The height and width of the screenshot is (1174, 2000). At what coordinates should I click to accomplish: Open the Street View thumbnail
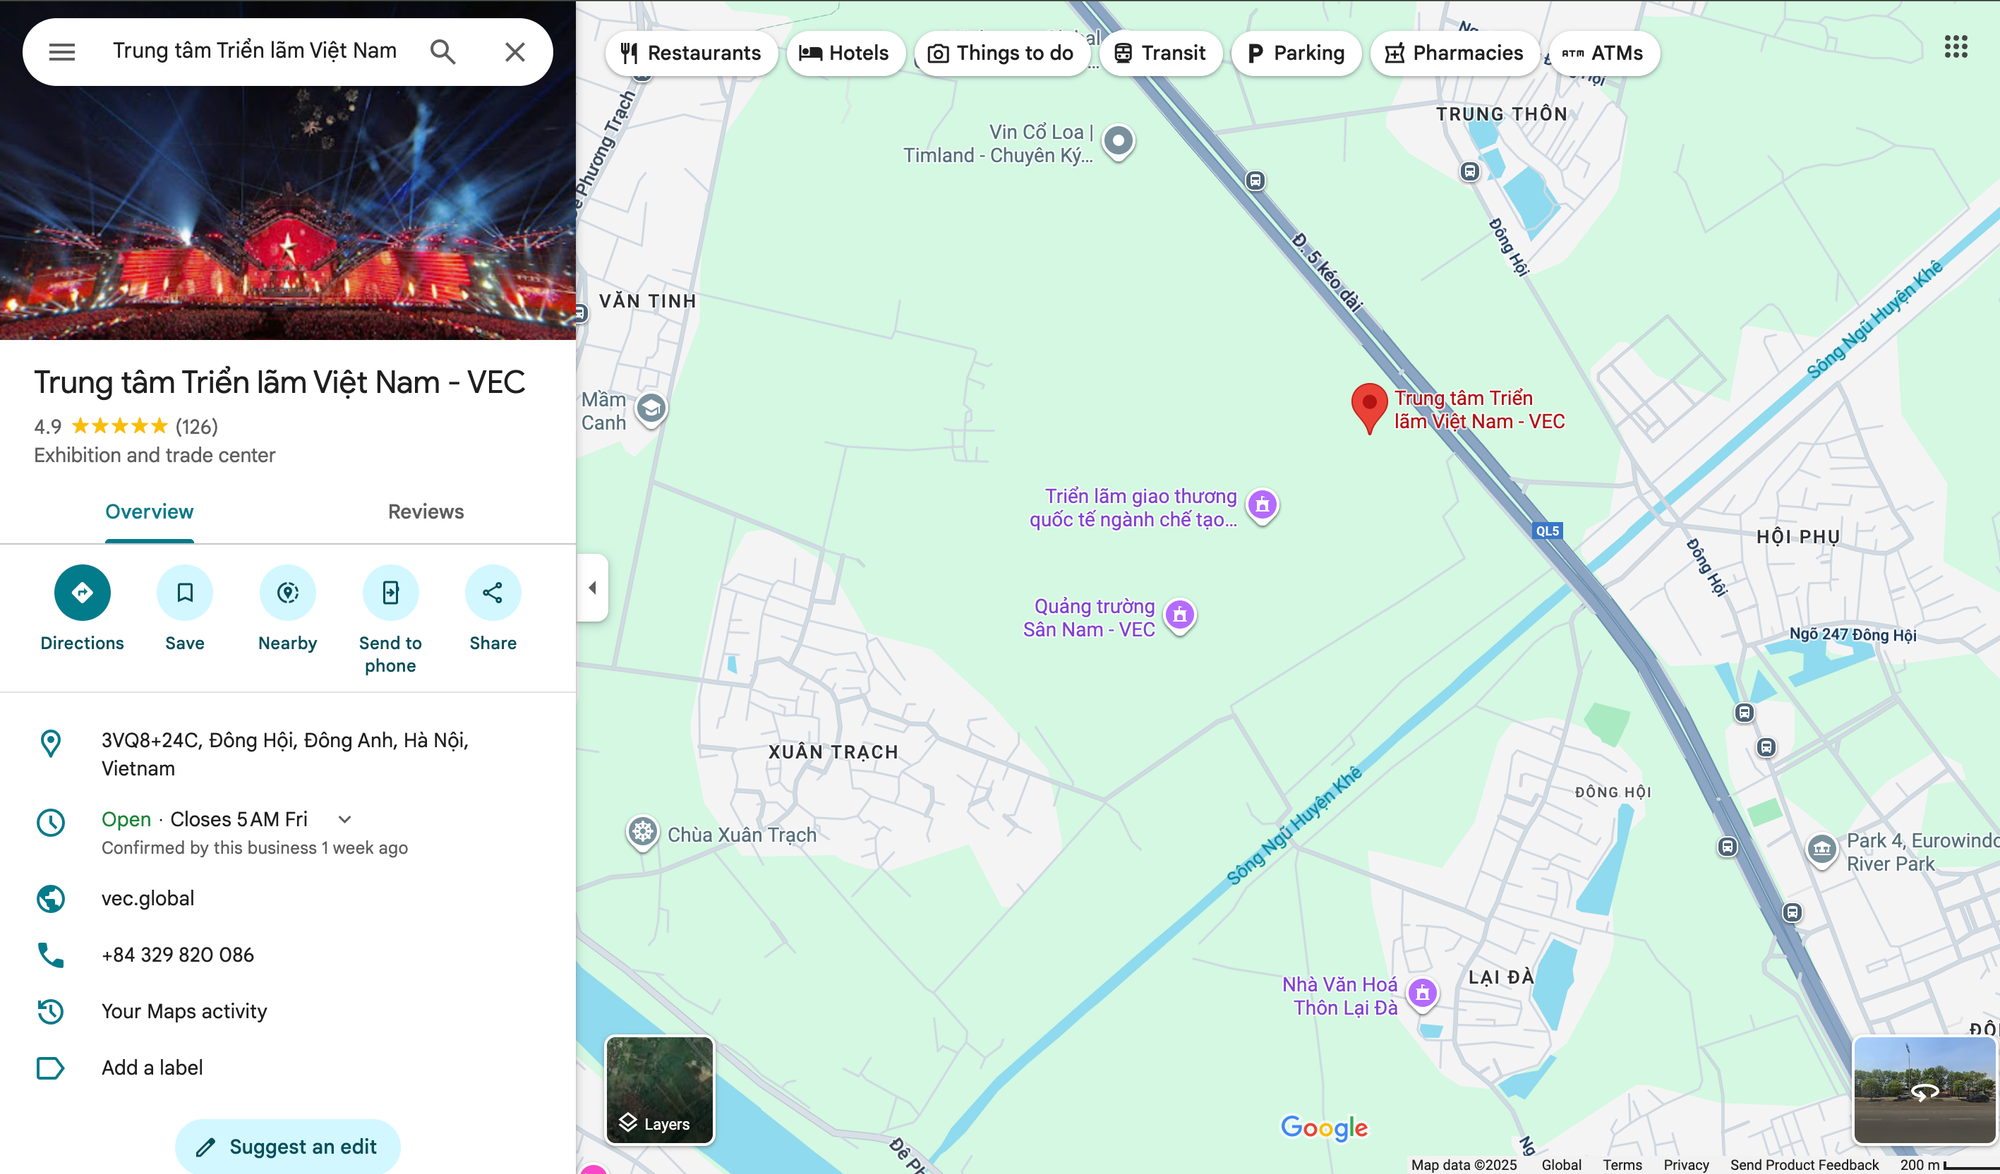pos(1925,1090)
